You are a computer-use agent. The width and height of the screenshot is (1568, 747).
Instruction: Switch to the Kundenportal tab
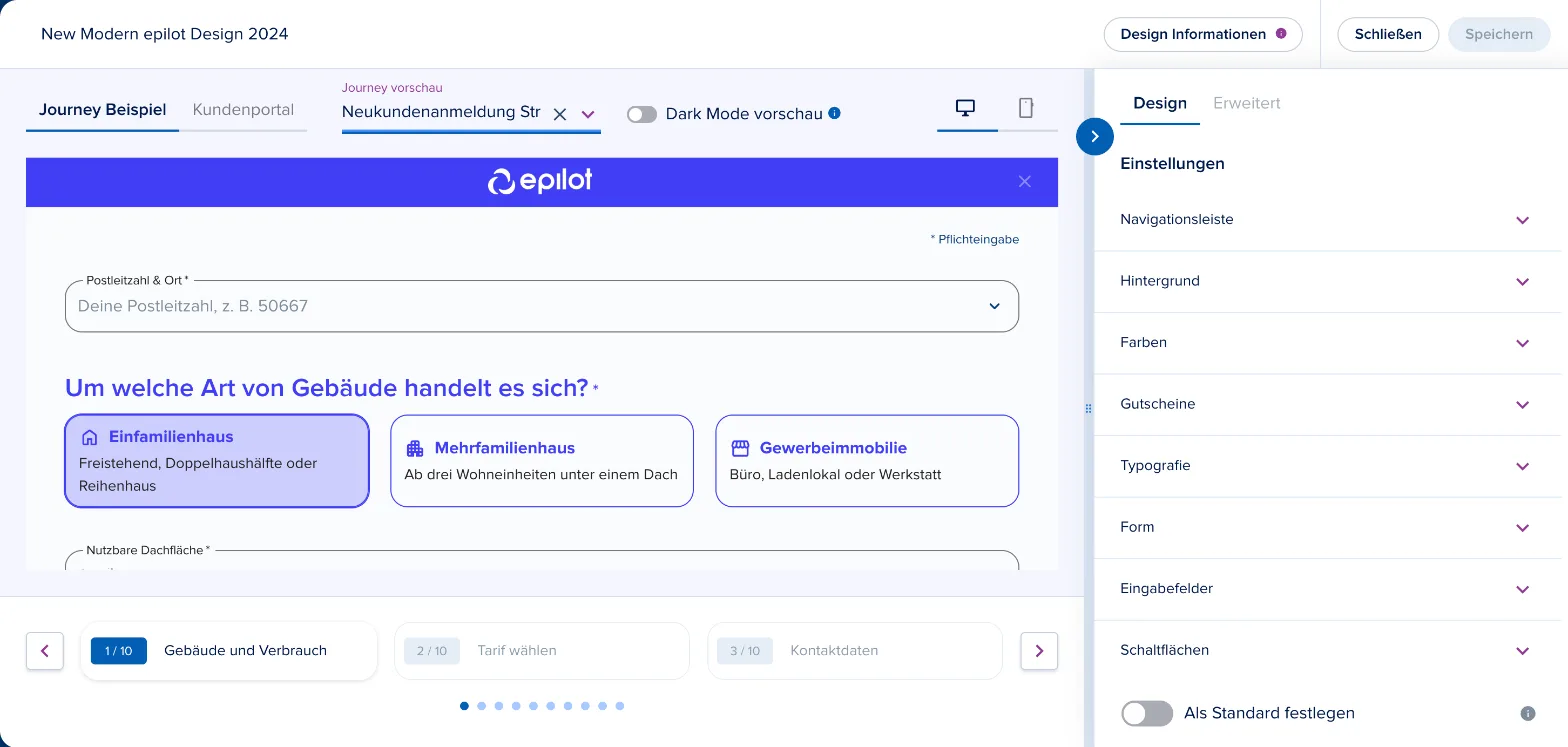point(243,110)
